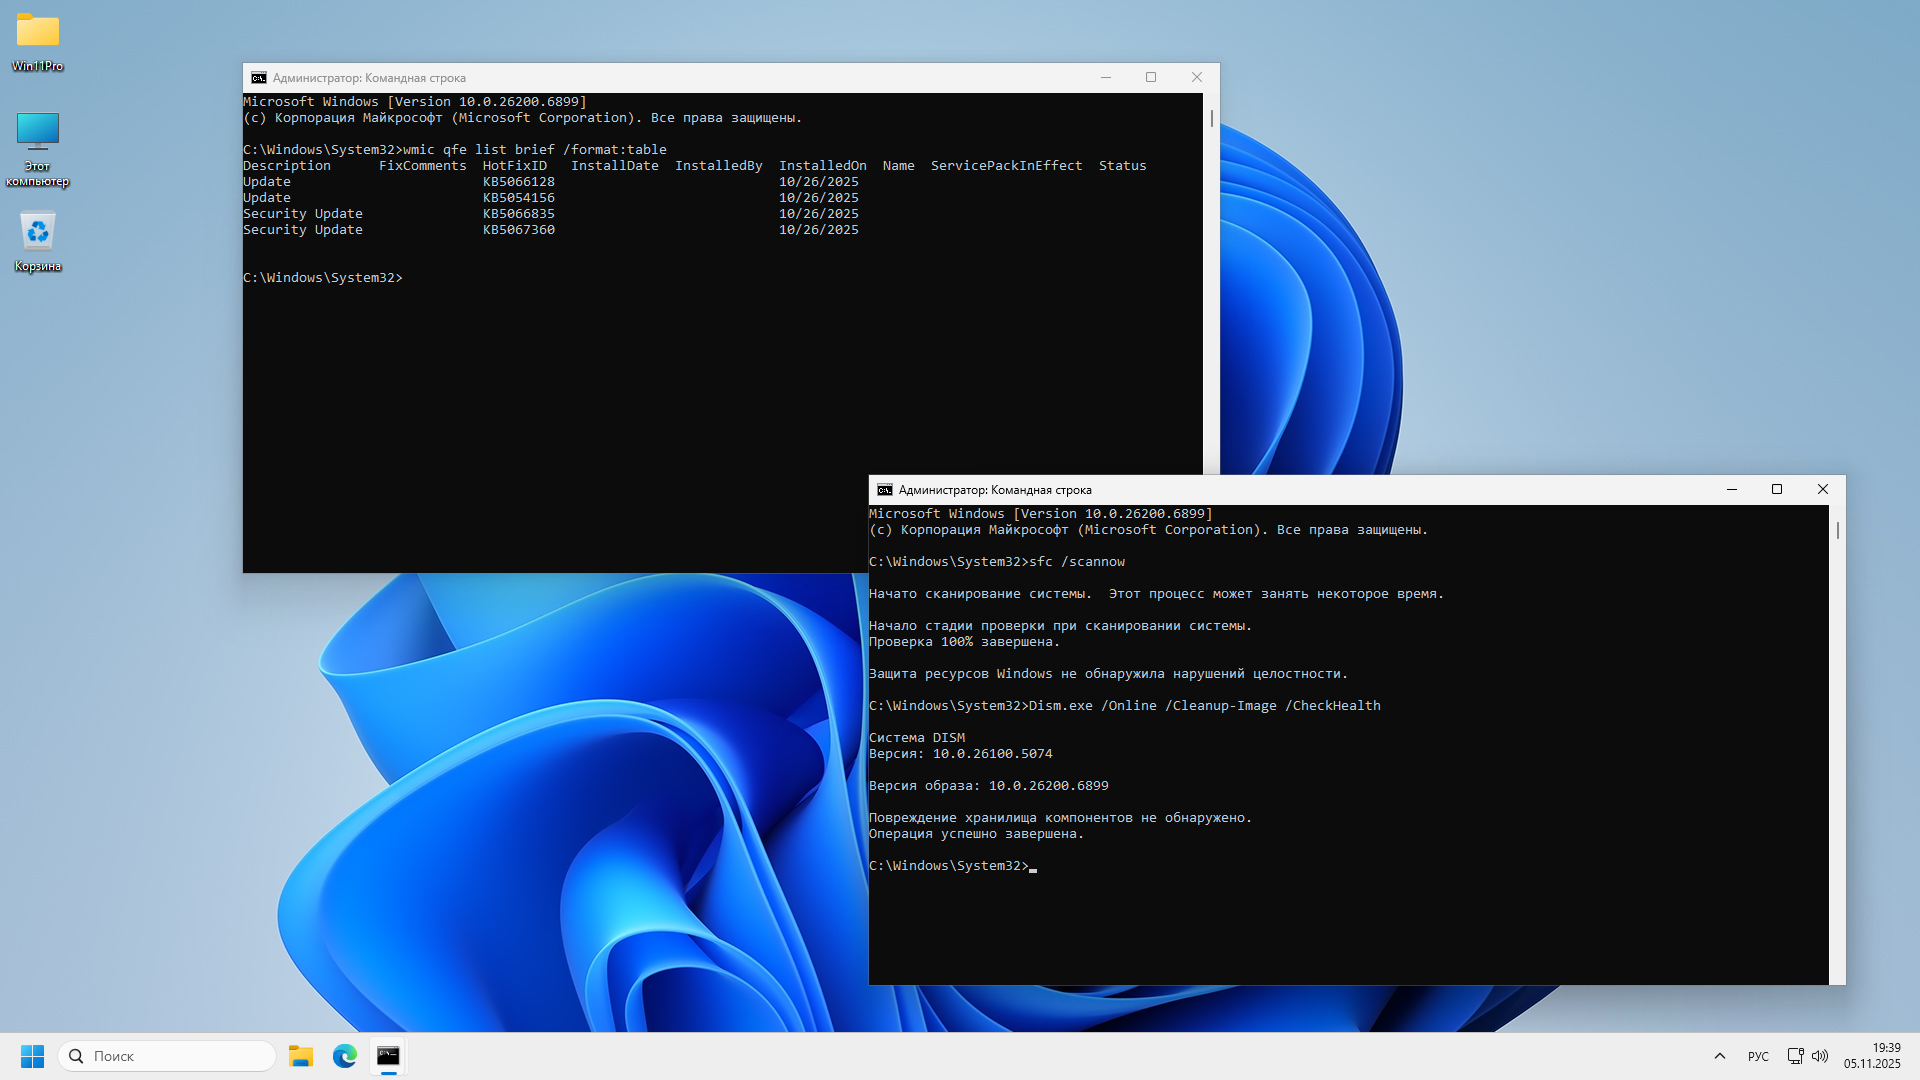Click the volume speaker tray icon

(x=1820, y=1056)
